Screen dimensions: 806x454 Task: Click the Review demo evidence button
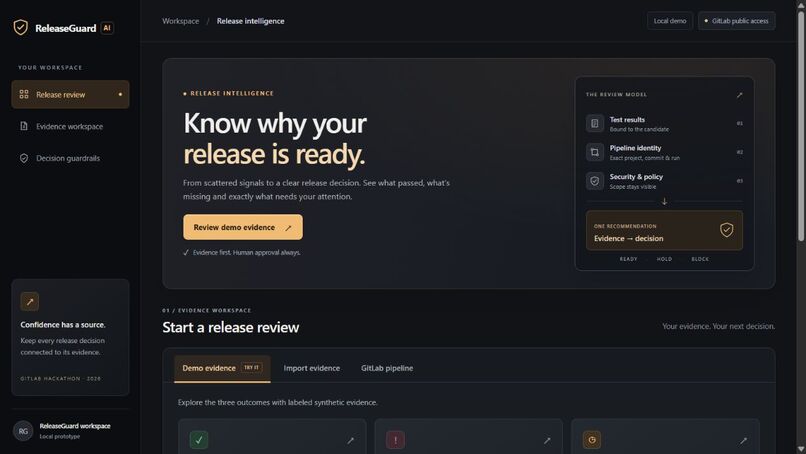tap(243, 227)
